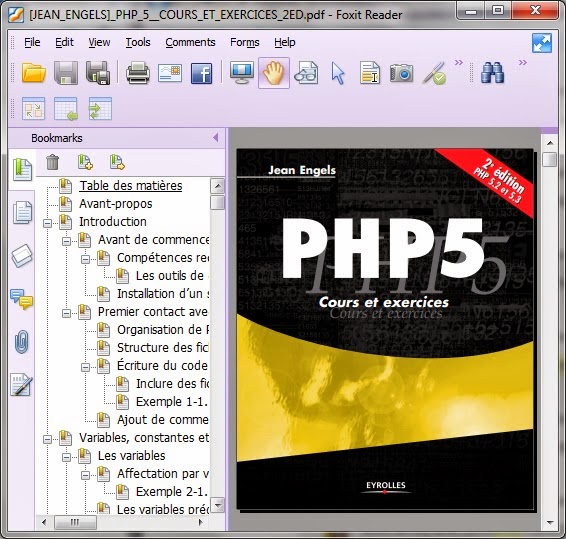Open the Layers sidebar icon
Screen dimensions: 566x539
point(22,256)
